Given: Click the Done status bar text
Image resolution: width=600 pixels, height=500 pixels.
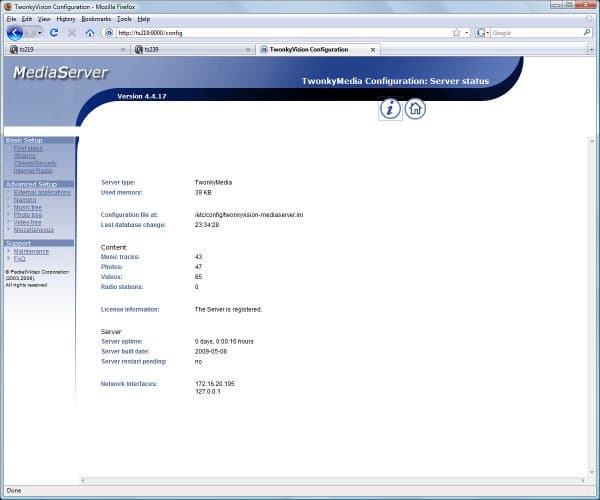Looking at the screenshot, I should pyautogui.click(x=14, y=490).
